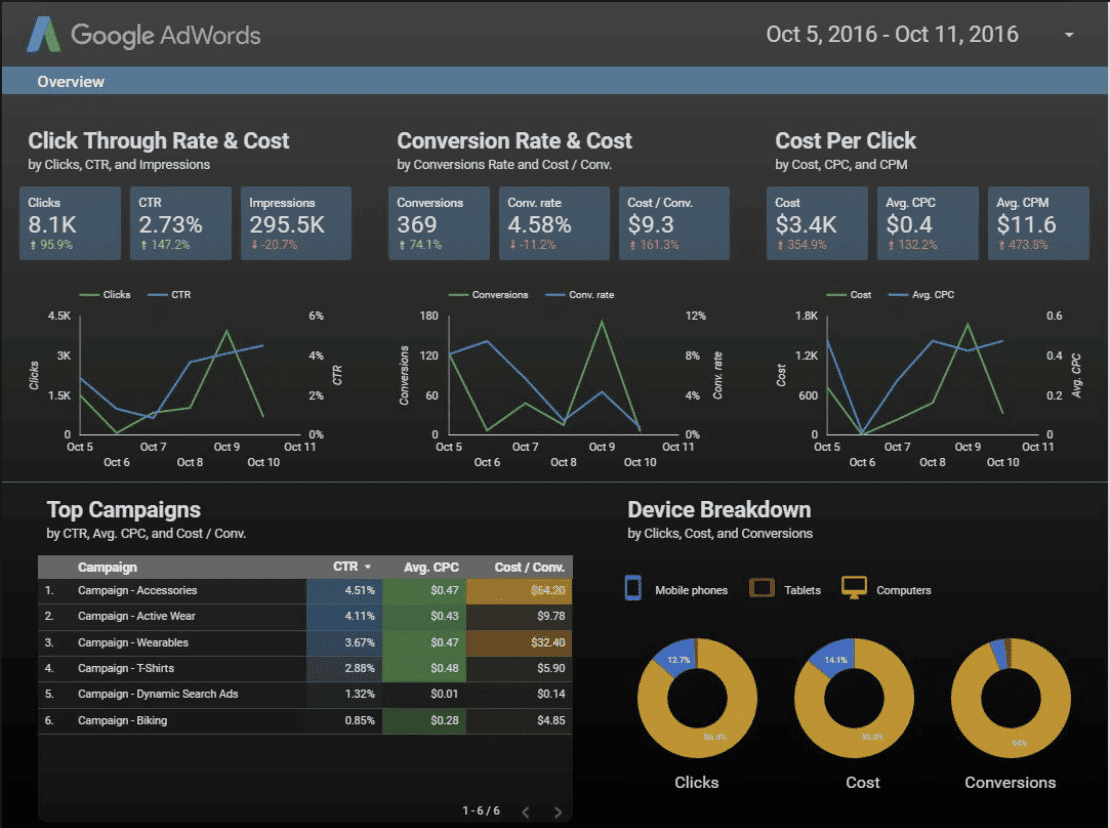1110x828 pixels.
Task: Select the Avg. CPC $0.4 scorecard
Action: click(x=928, y=223)
